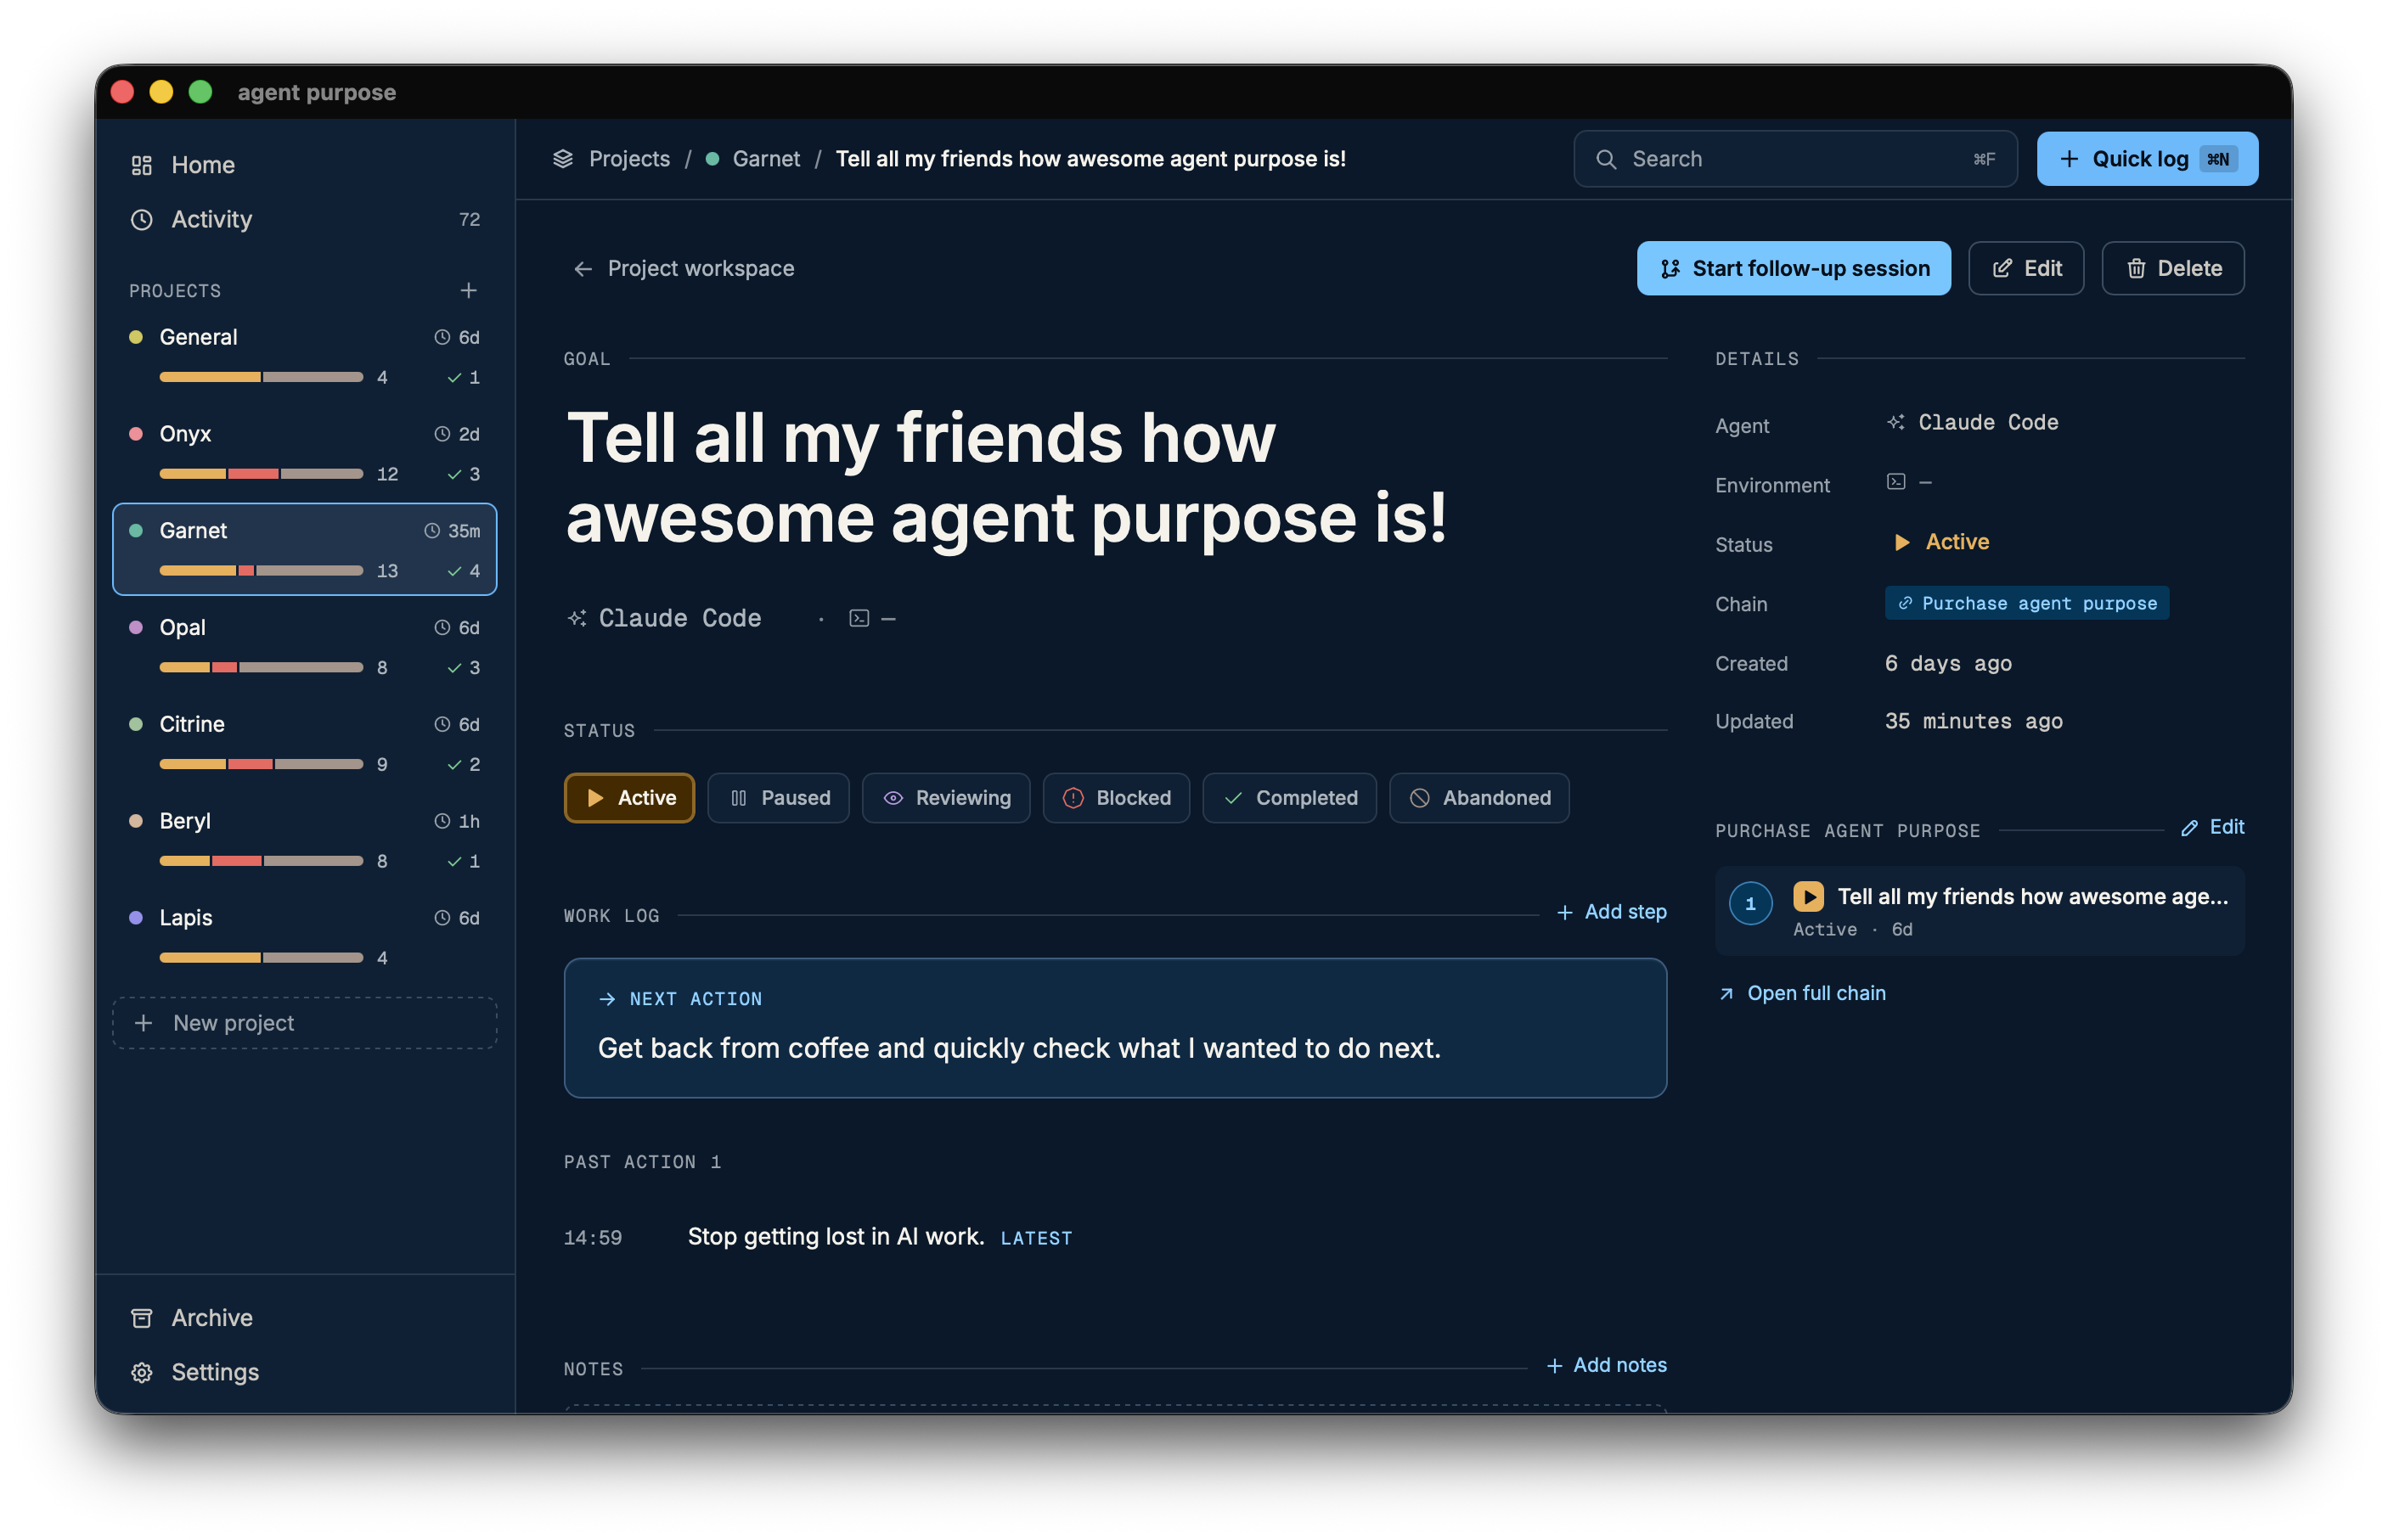Set status to Active

click(629, 798)
